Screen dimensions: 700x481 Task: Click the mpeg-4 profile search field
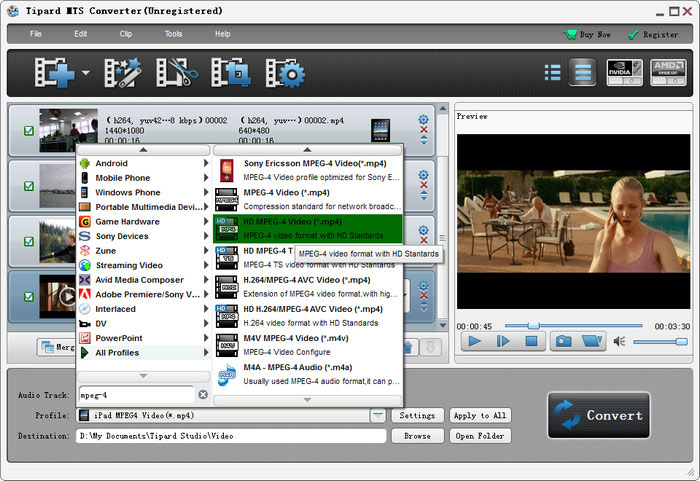point(136,395)
